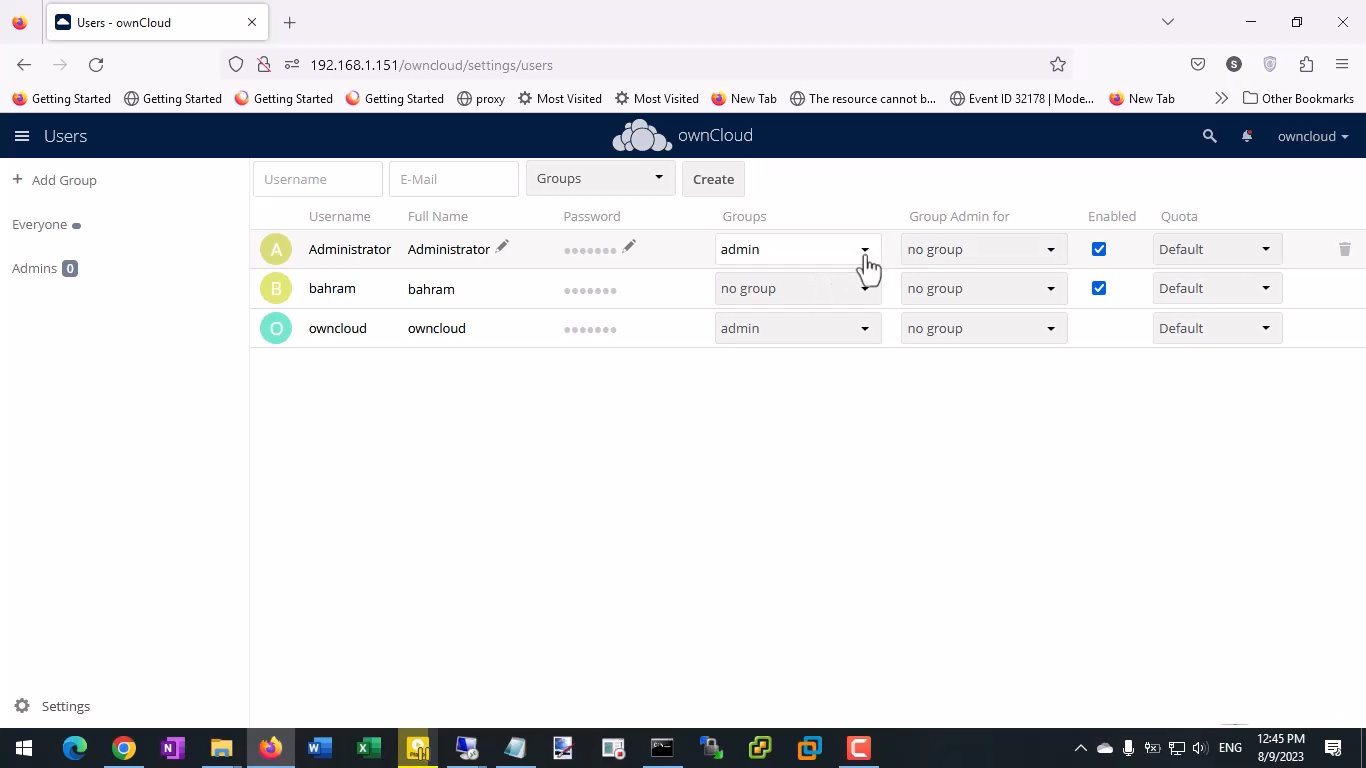Open Event ID 32178 bookmark

pos(1021,99)
